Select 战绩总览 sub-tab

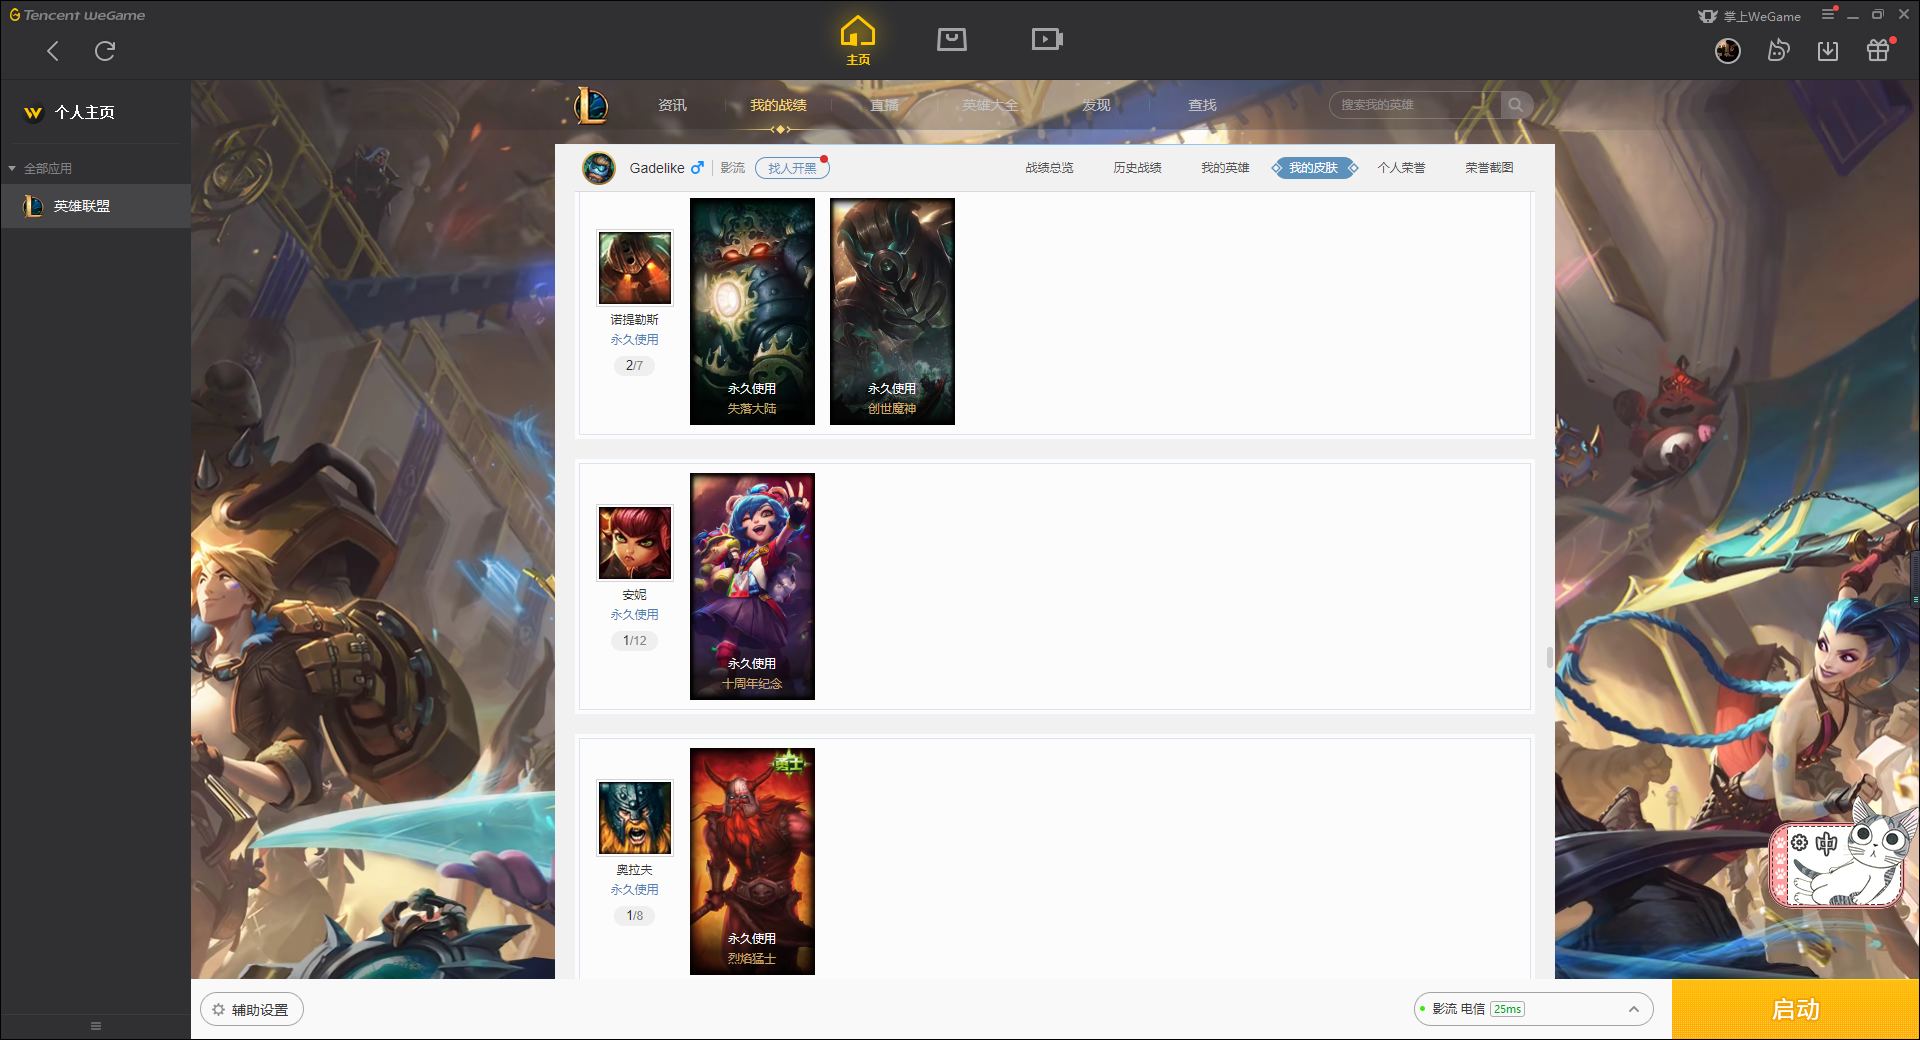click(x=1049, y=168)
